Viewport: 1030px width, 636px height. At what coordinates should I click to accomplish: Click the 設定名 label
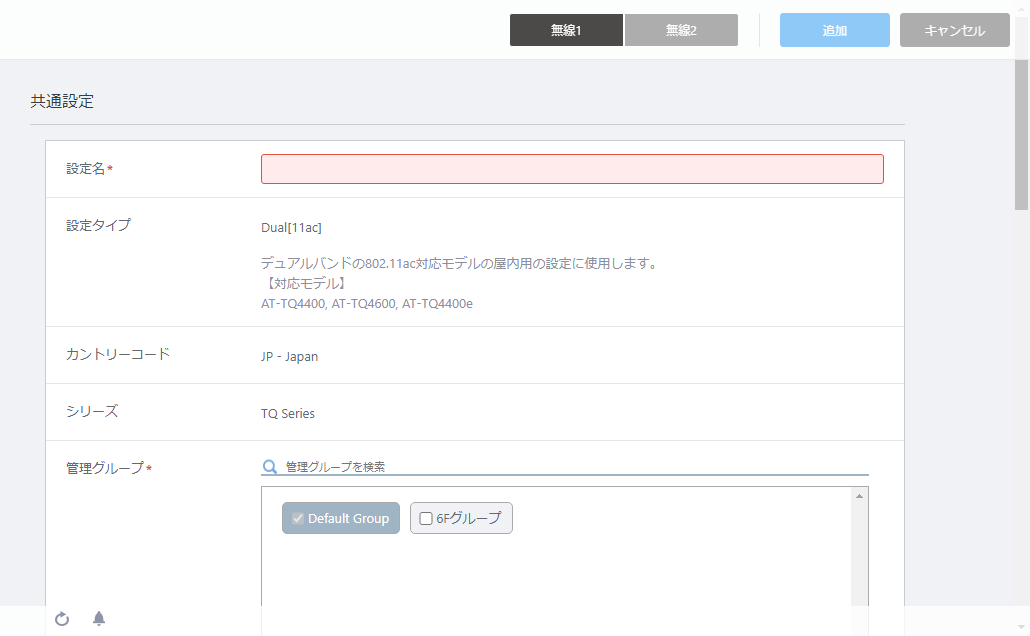(x=85, y=169)
